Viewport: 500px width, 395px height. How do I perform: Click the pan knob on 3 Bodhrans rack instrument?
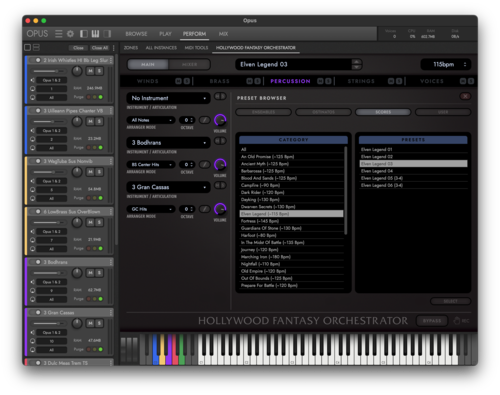77,273
